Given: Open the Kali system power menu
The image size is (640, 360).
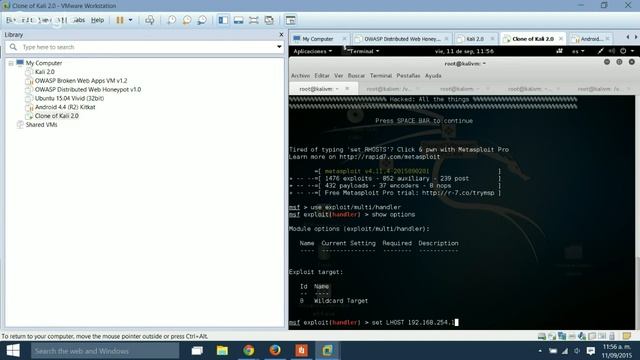Looking at the screenshot, I should (627, 51).
